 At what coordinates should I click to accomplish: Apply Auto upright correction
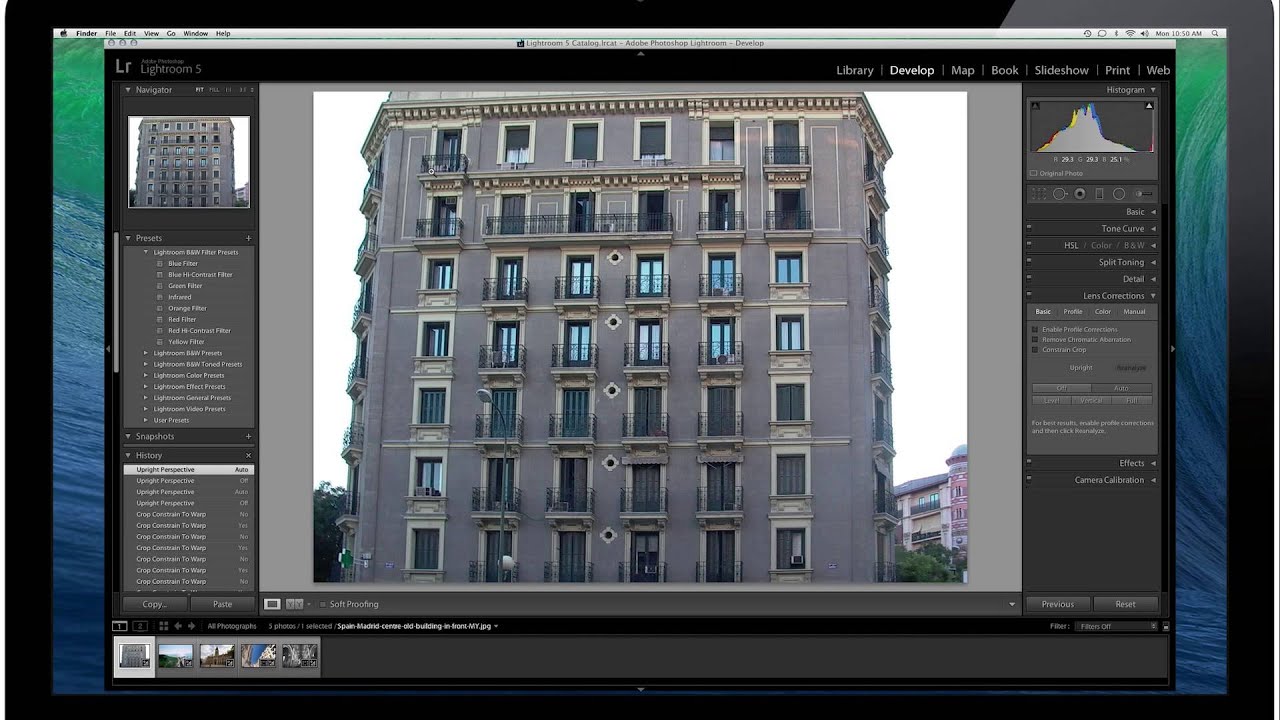click(1122, 388)
